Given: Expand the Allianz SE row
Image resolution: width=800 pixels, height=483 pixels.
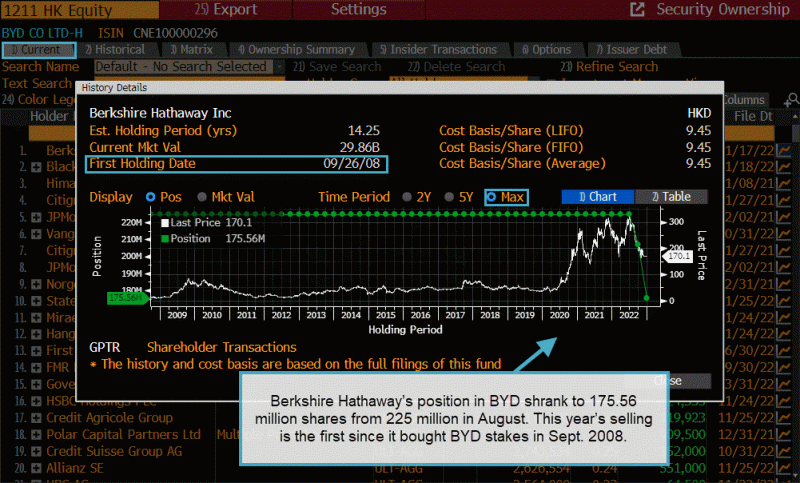Looking at the screenshot, I should point(36,468).
